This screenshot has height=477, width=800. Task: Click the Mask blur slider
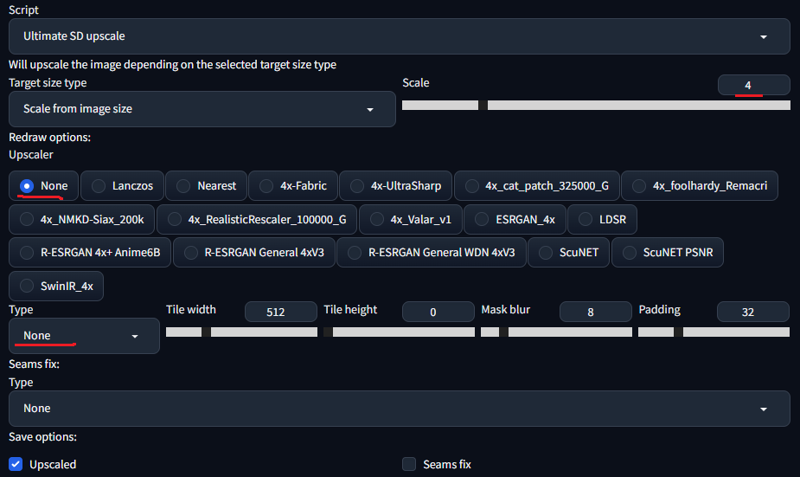click(556, 332)
